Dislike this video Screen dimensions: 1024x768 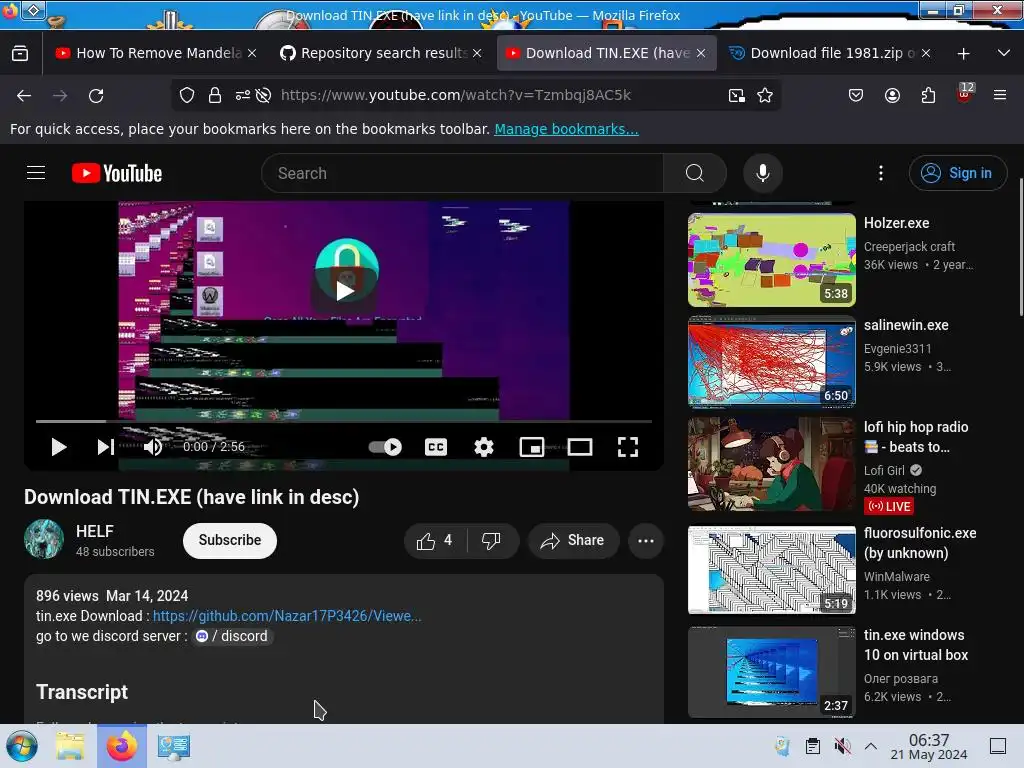(x=493, y=541)
